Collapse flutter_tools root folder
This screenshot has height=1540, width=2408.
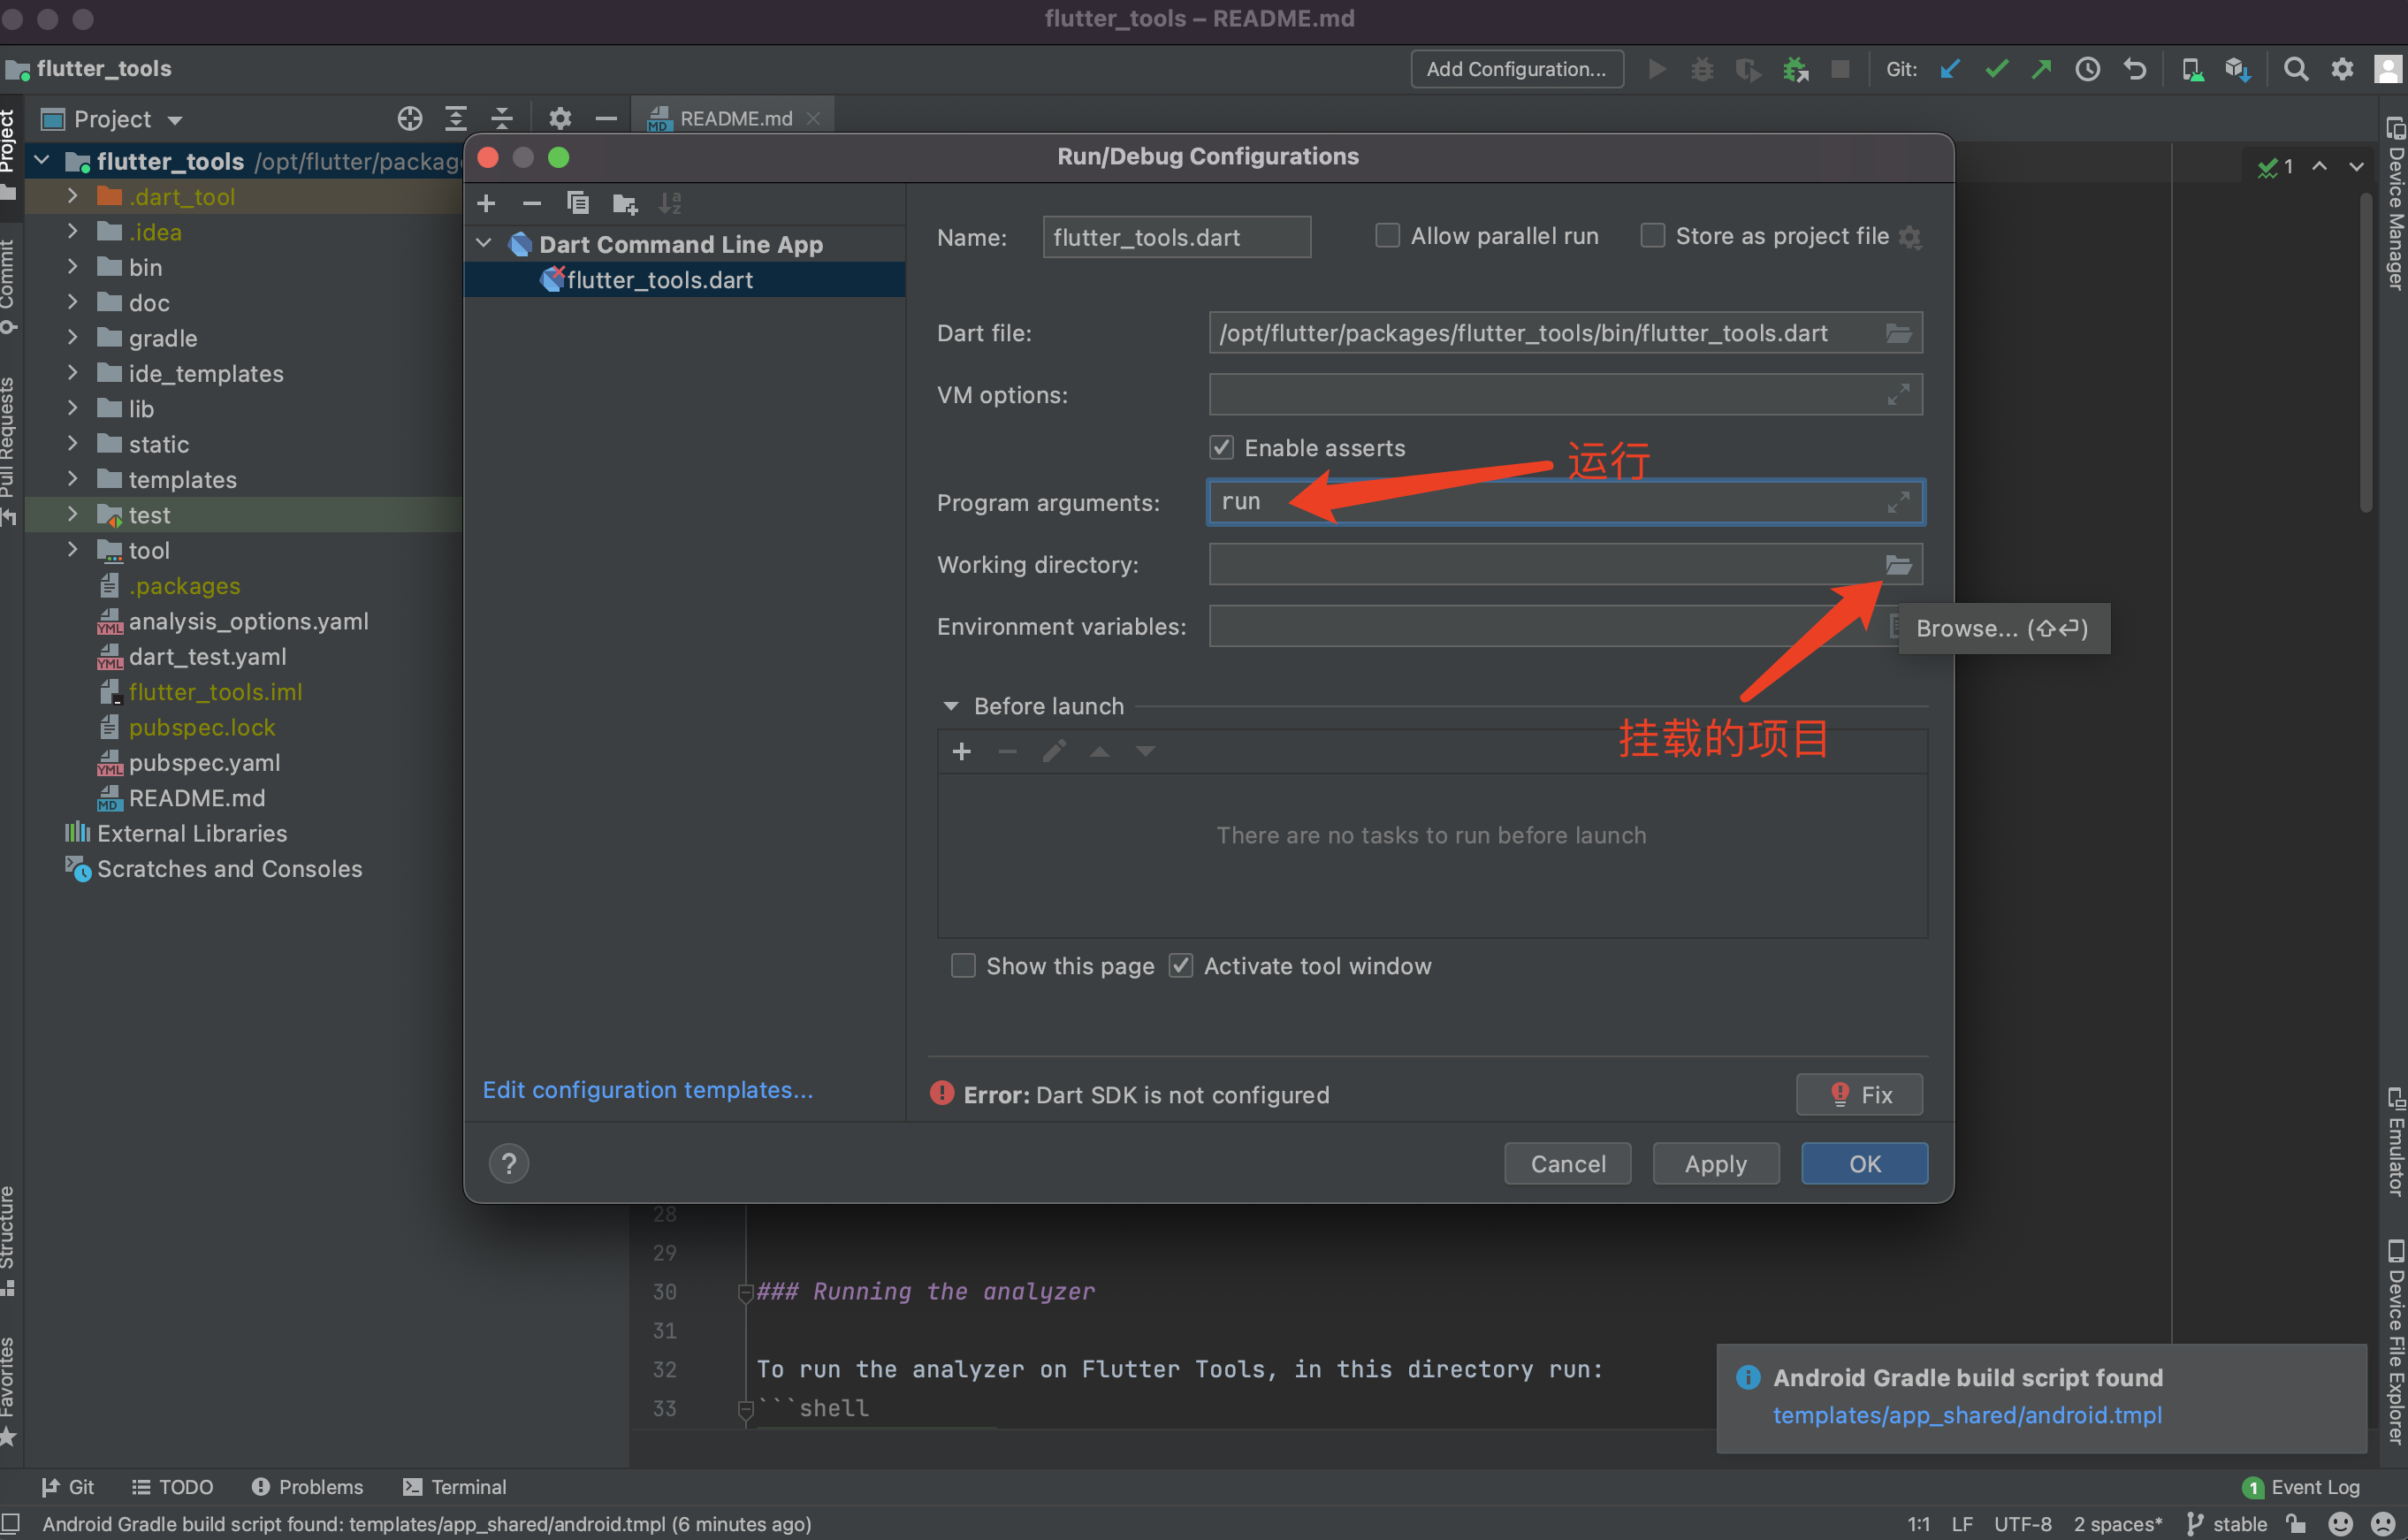click(42, 161)
